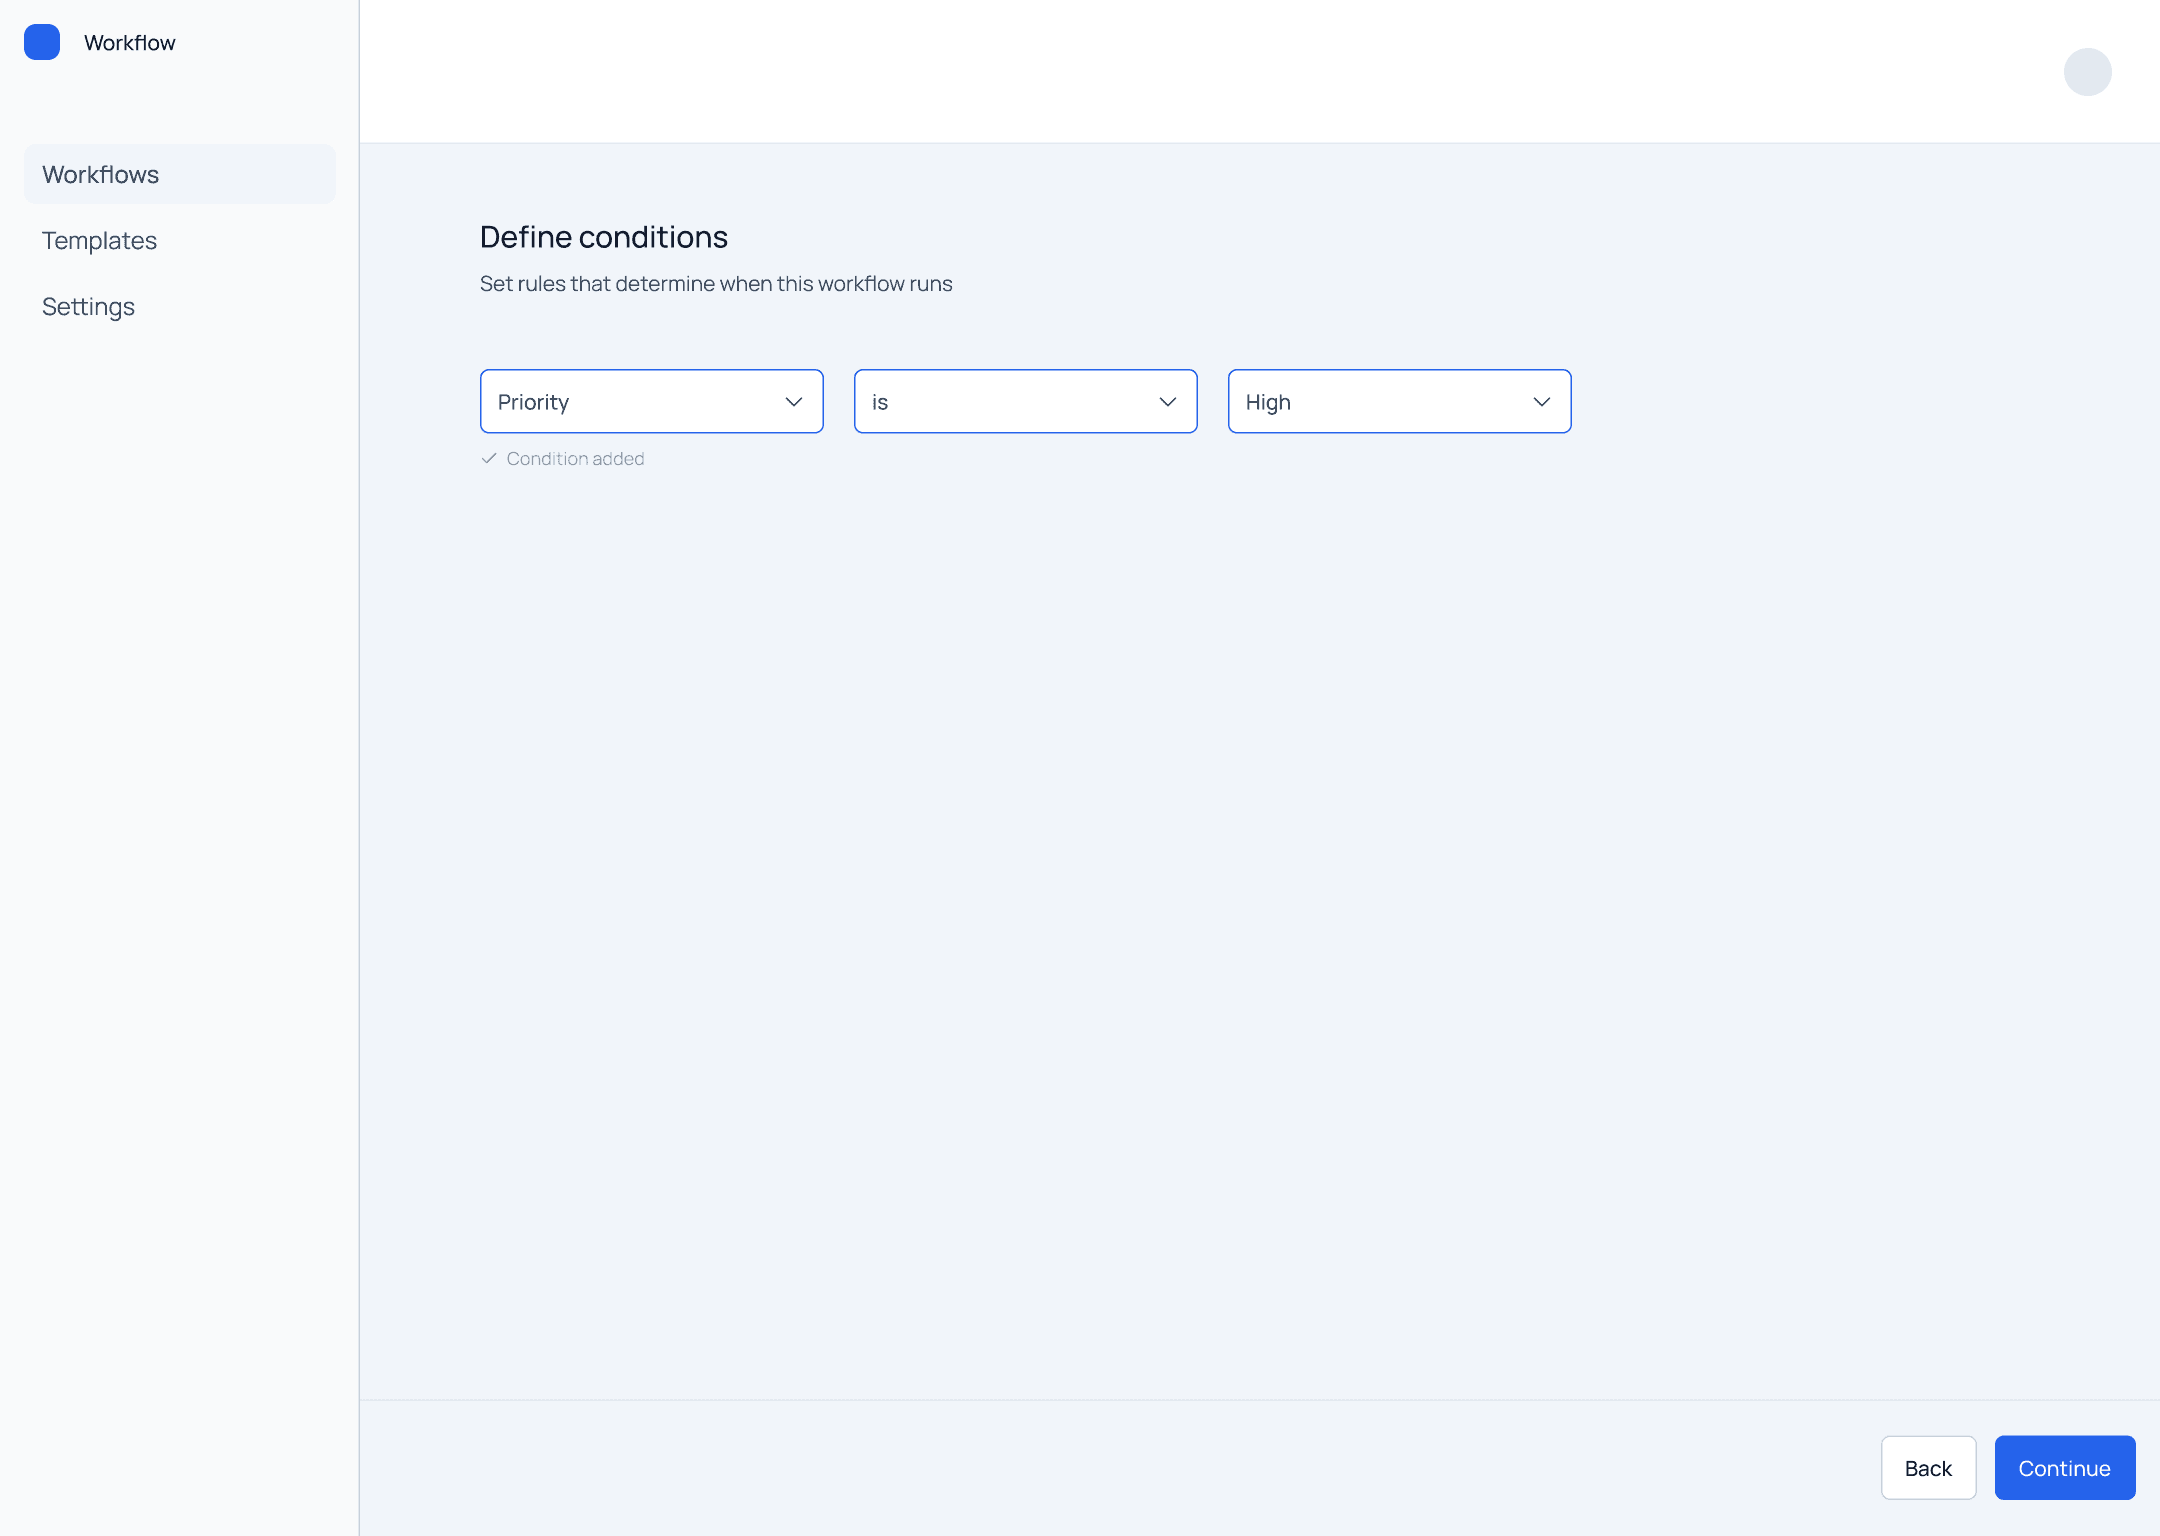
Task: Navigate to Settings in the sidebar
Action: point(88,306)
